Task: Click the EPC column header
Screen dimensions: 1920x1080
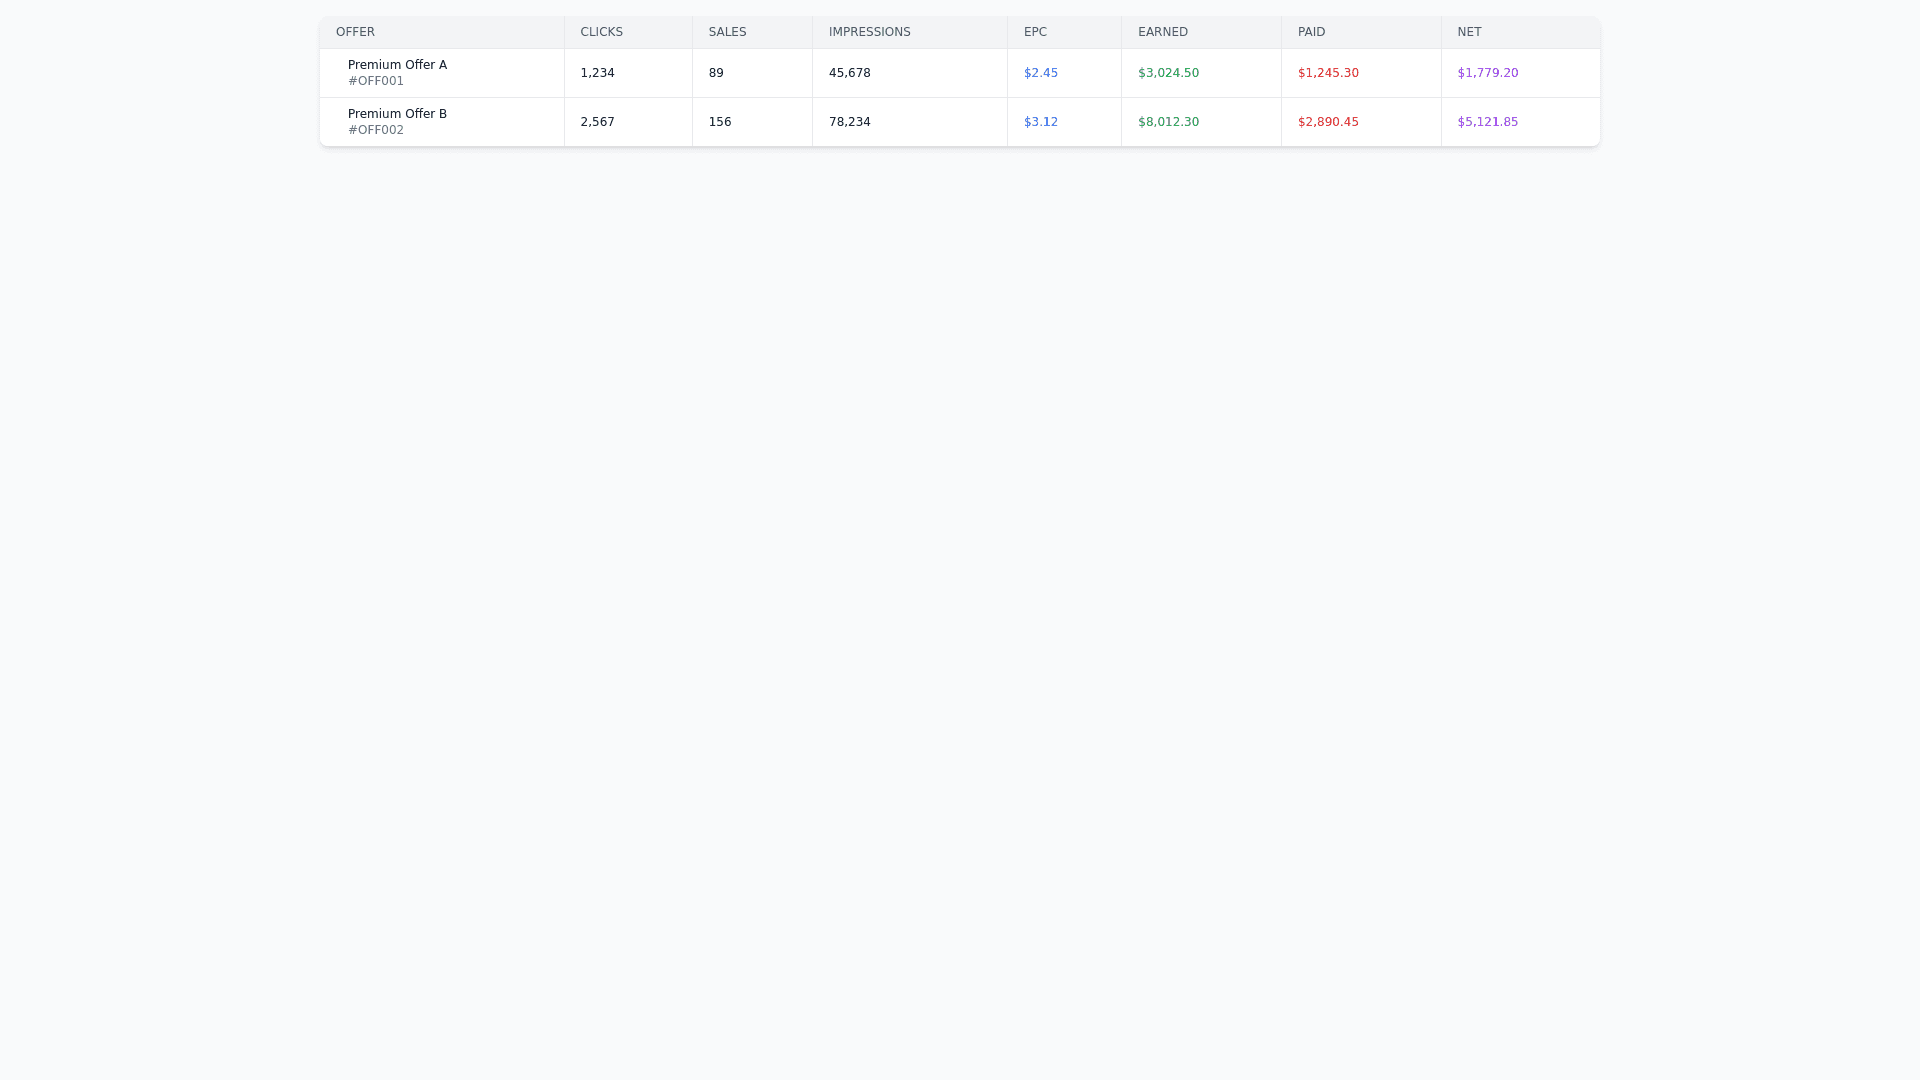Action: [x=1035, y=32]
